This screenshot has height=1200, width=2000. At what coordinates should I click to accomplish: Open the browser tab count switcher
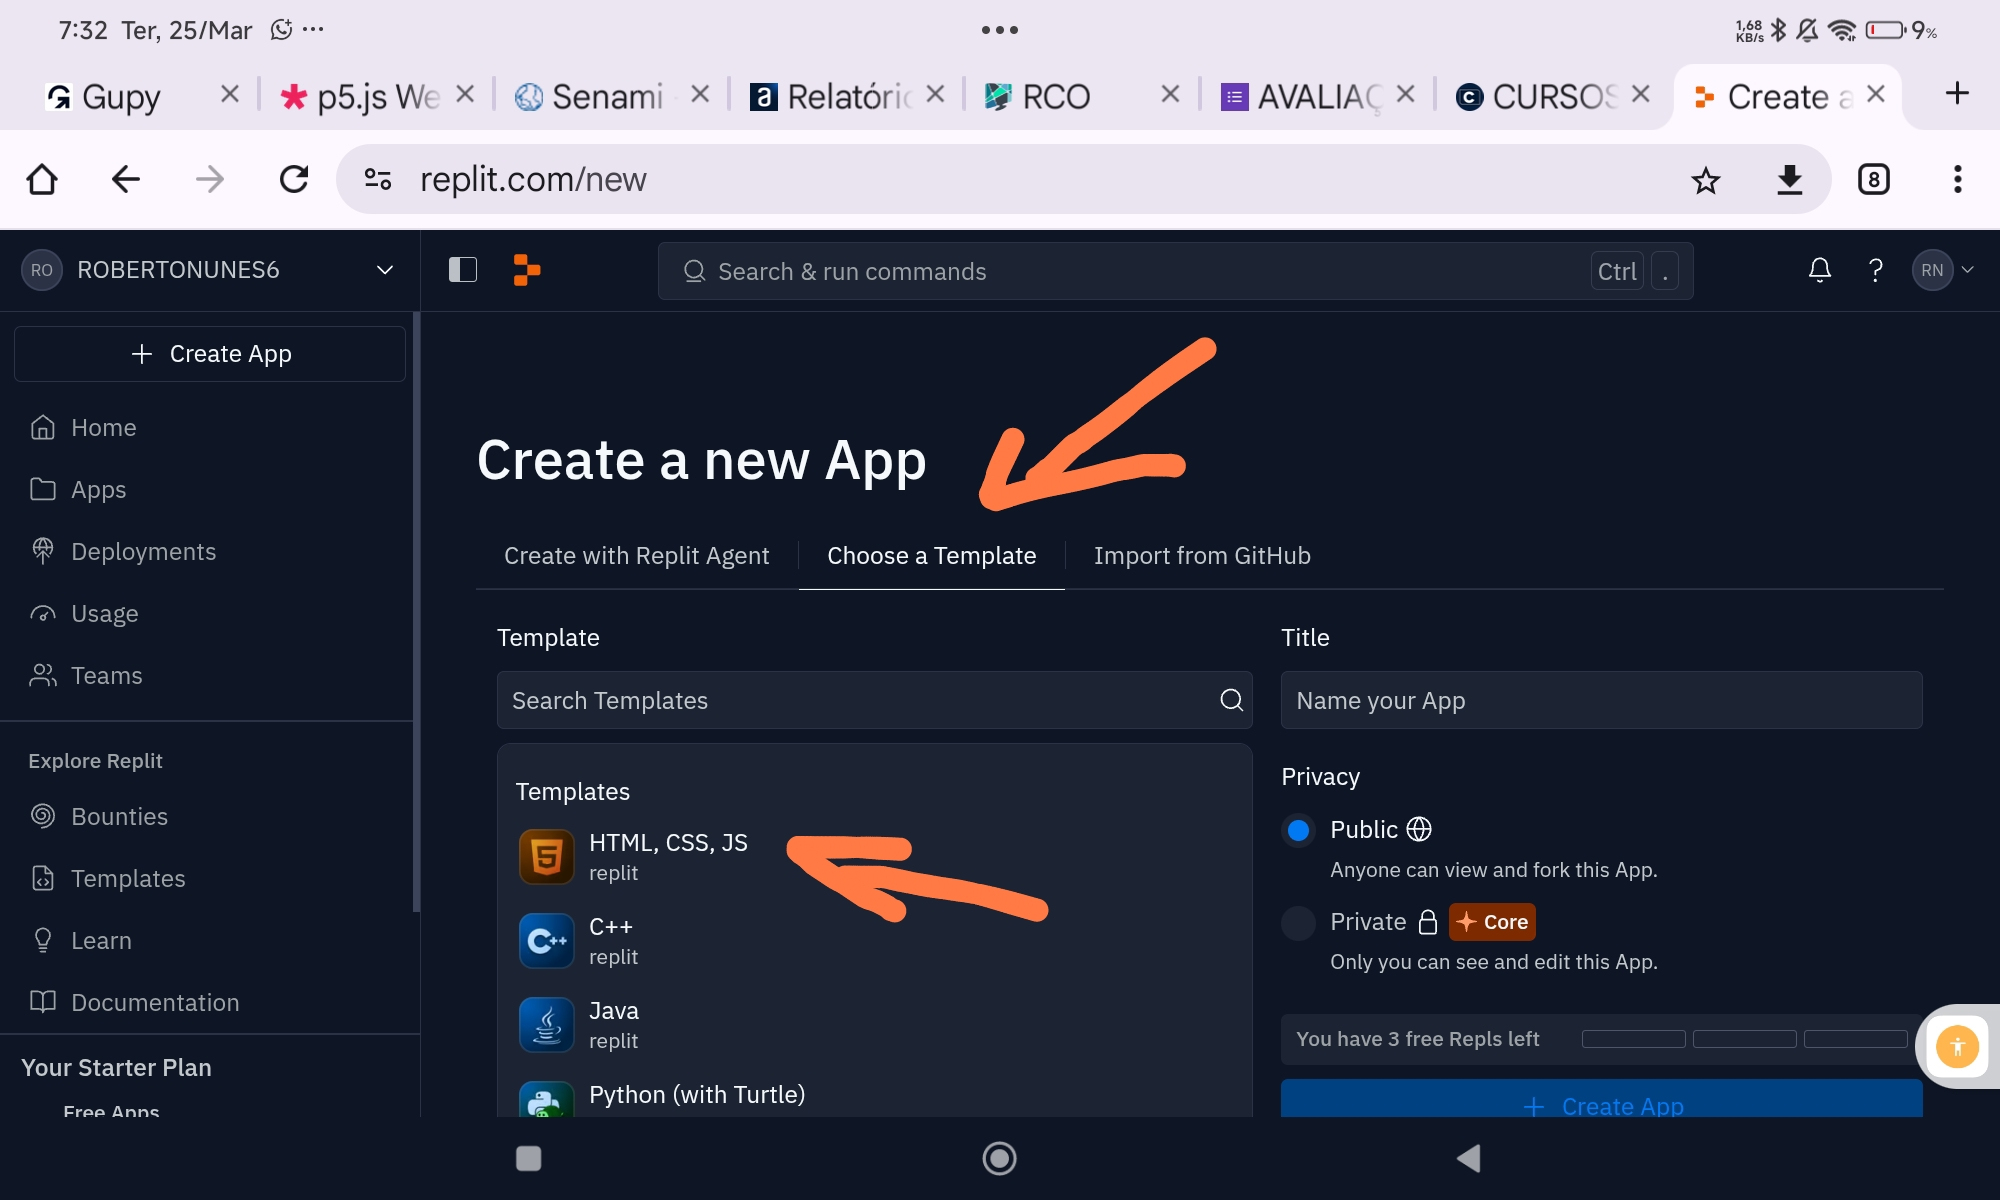[1873, 180]
